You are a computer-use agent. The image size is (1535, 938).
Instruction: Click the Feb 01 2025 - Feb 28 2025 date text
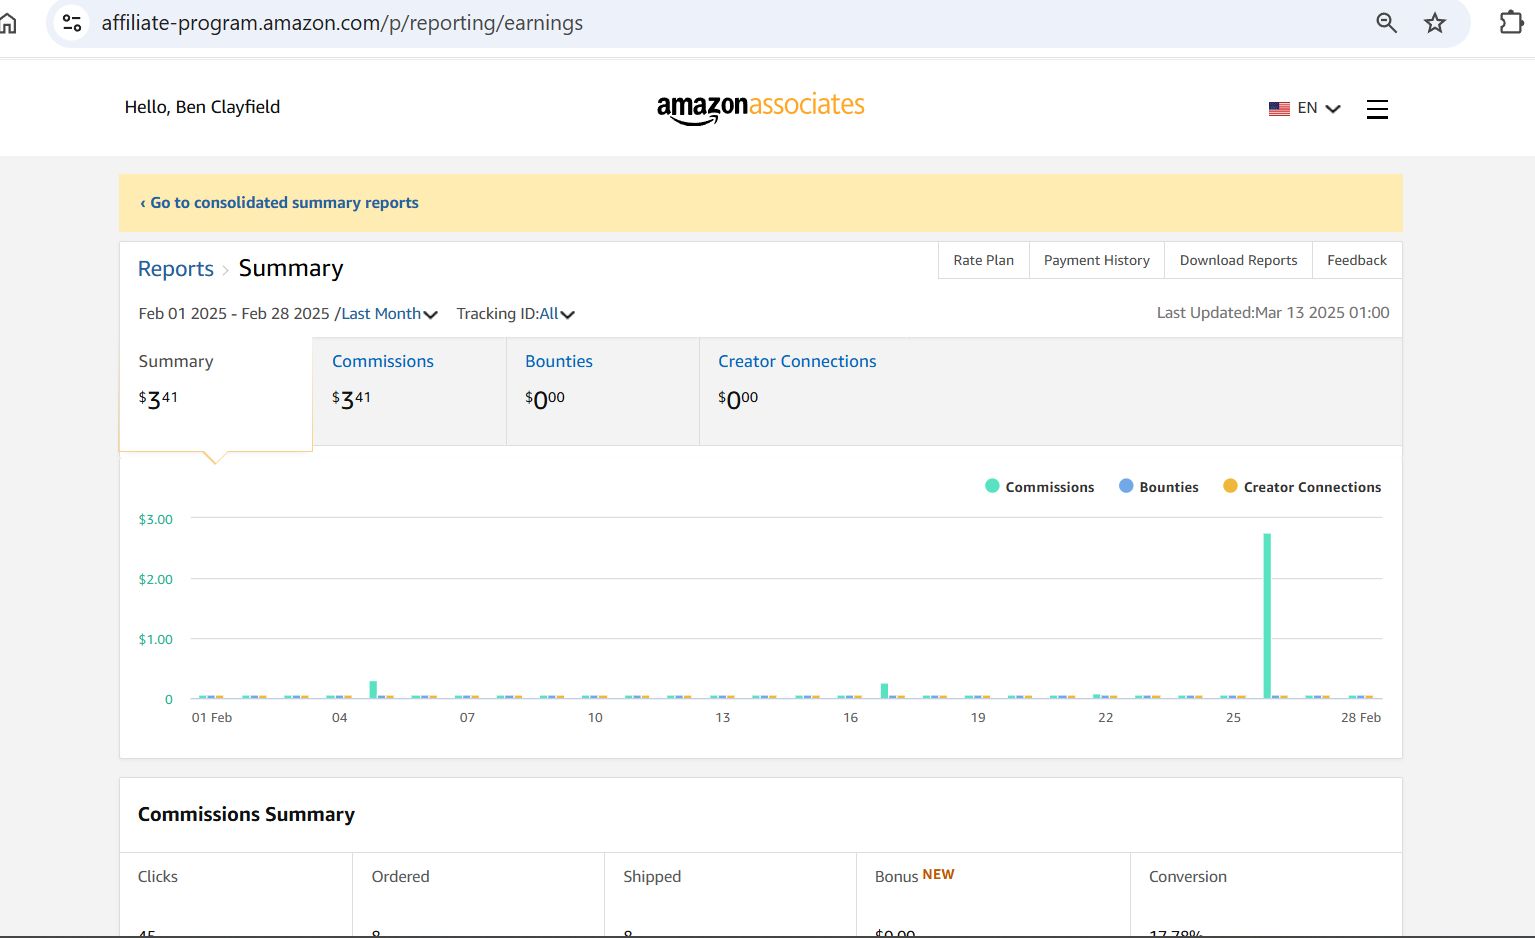234,314
